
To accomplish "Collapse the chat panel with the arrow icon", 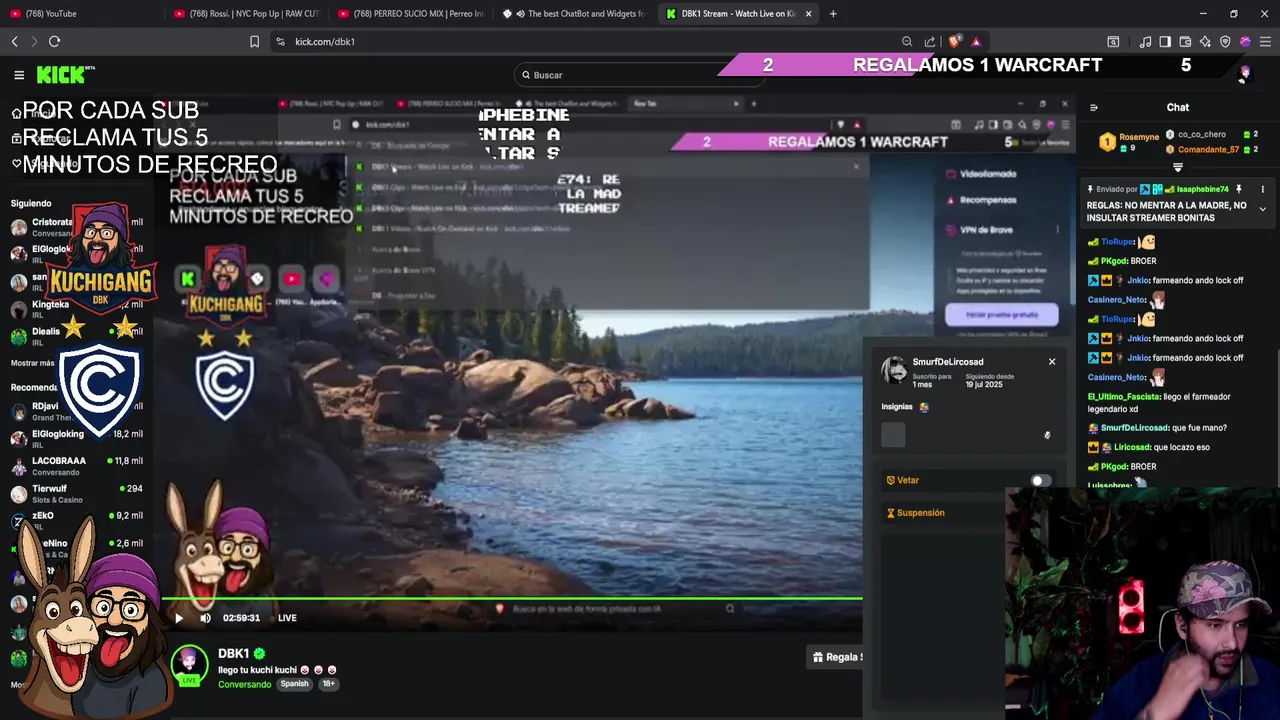I will point(1093,107).
